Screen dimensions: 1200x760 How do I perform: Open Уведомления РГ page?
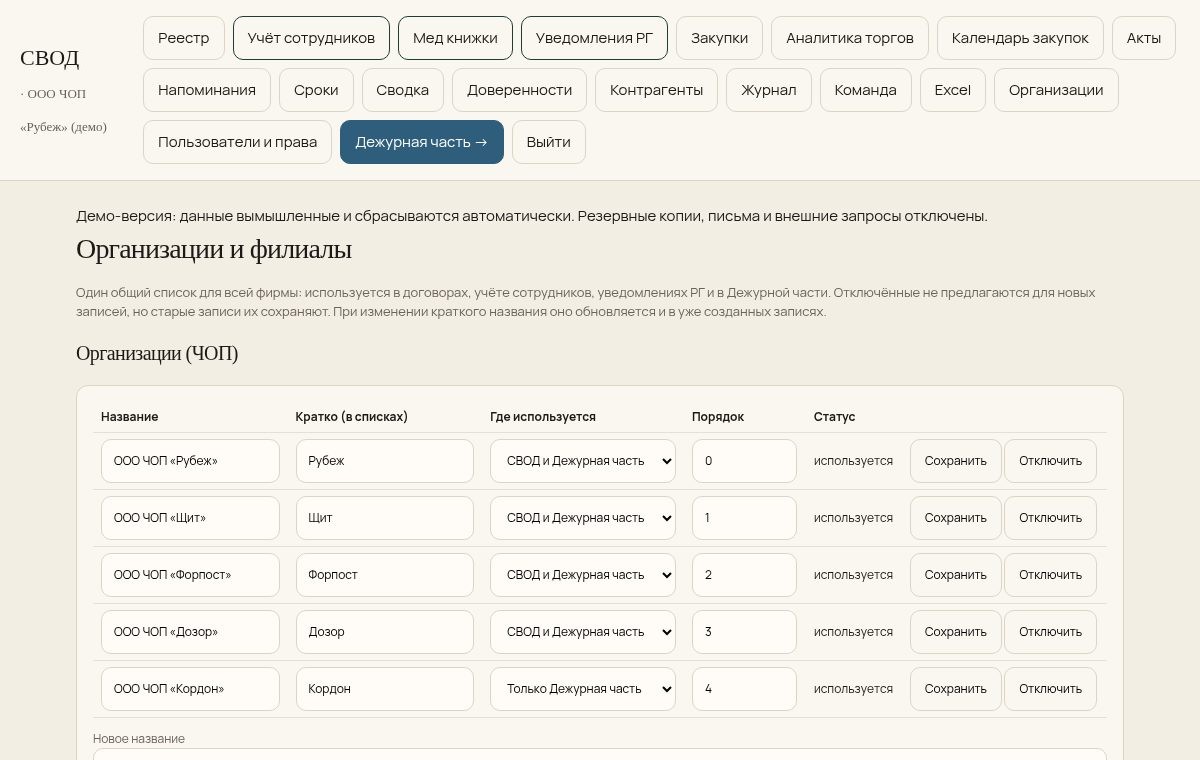(594, 38)
